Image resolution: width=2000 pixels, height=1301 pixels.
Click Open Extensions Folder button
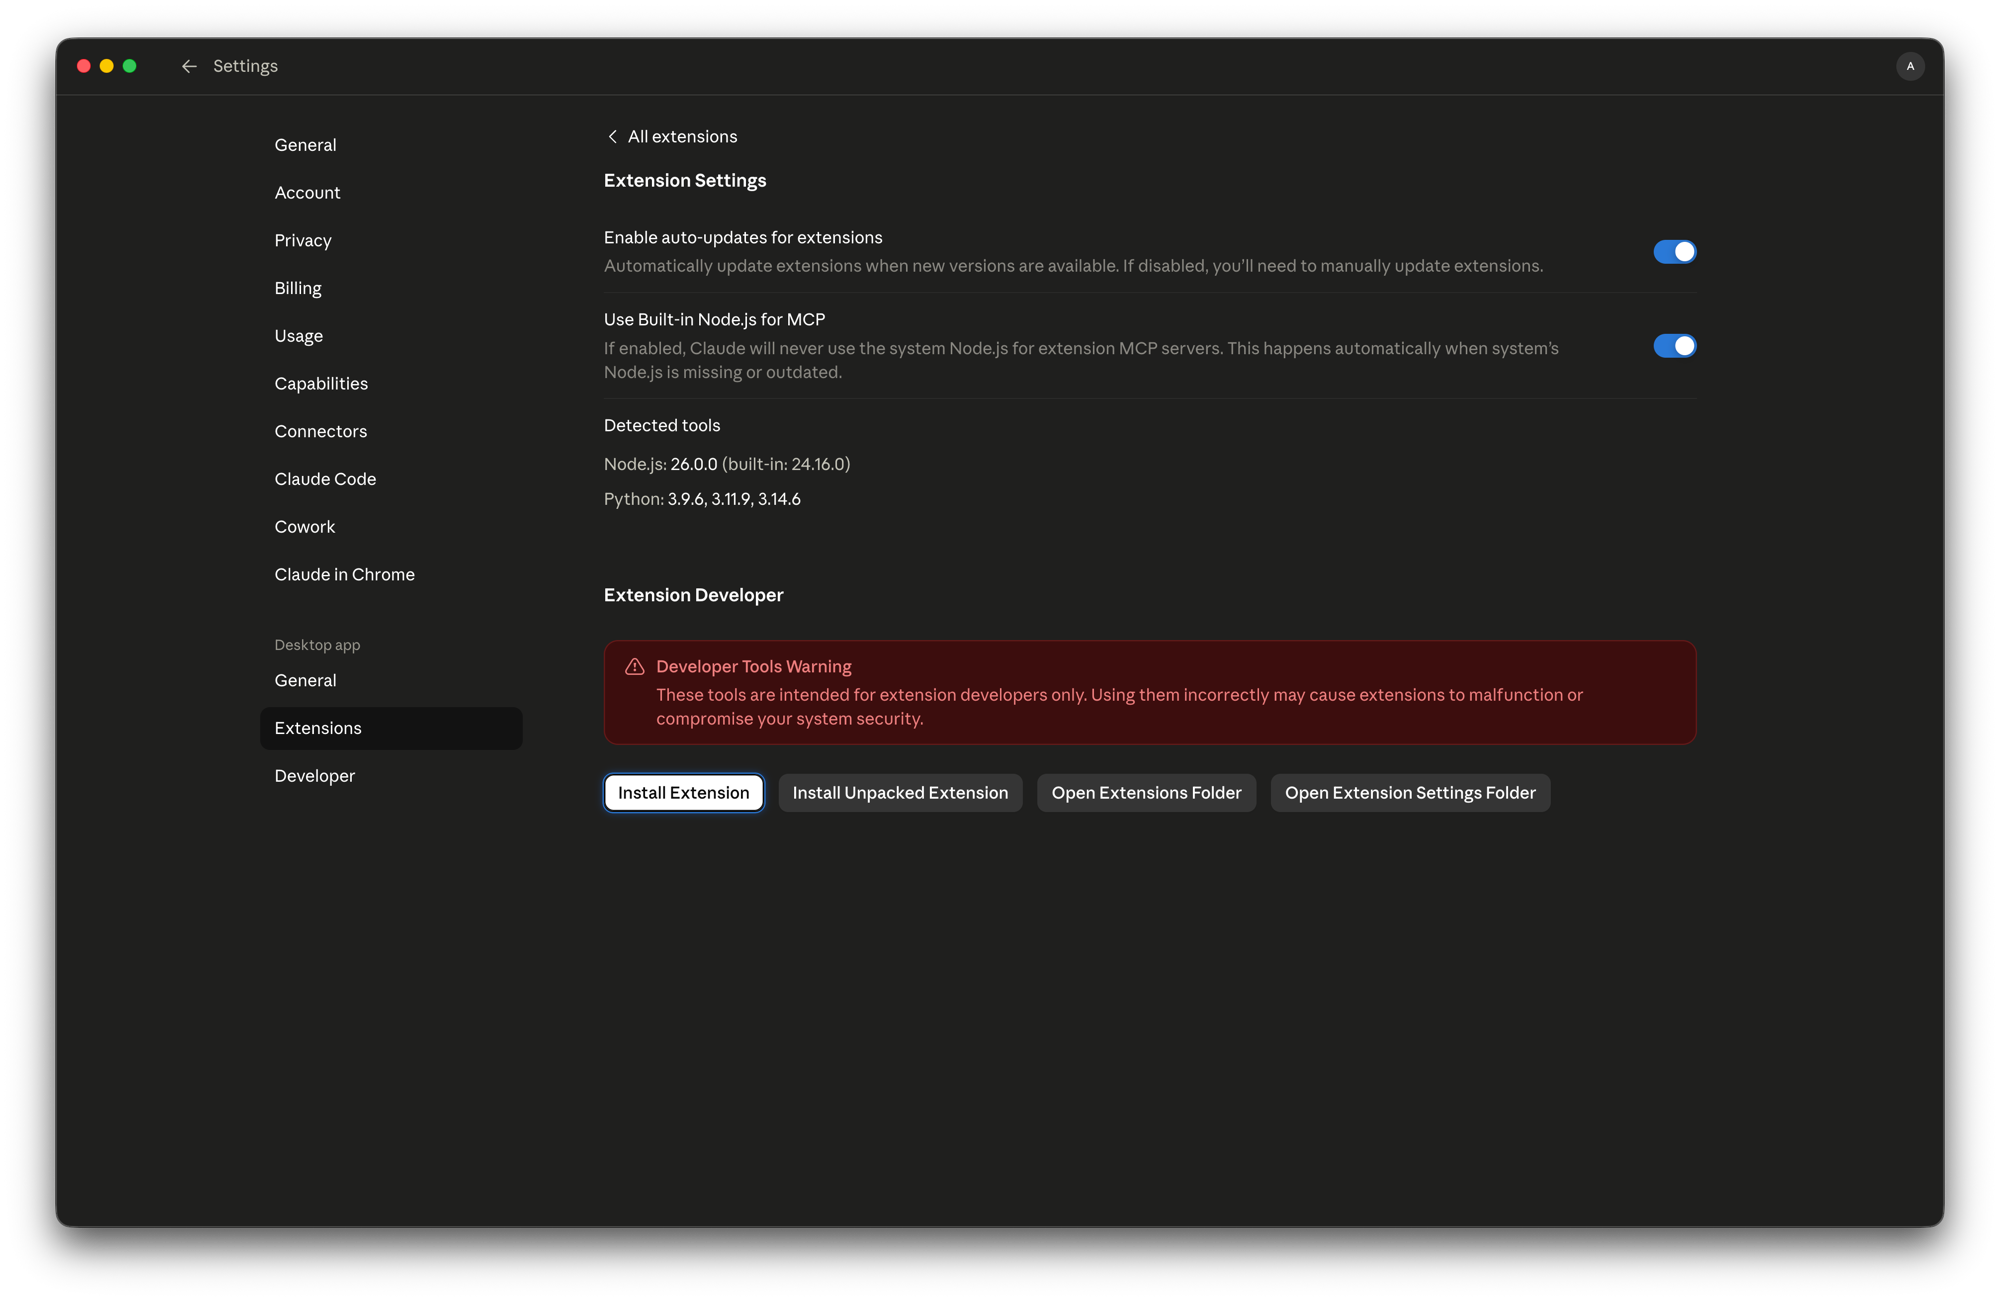tap(1146, 793)
